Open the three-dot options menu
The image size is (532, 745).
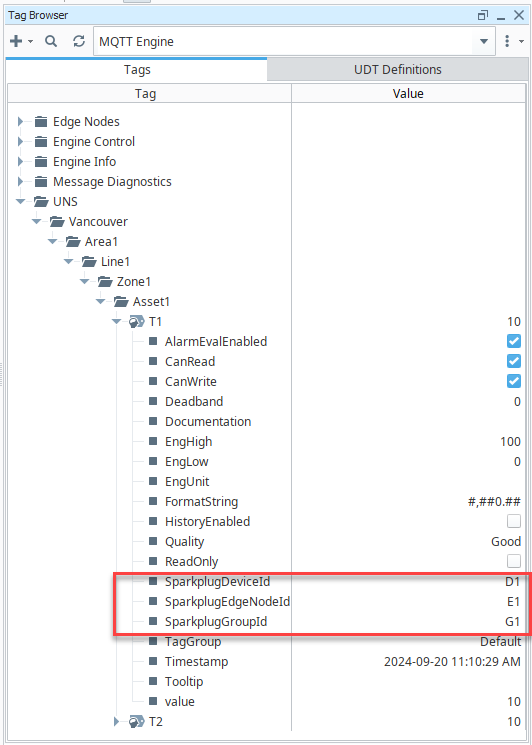pyautogui.click(x=507, y=41)
